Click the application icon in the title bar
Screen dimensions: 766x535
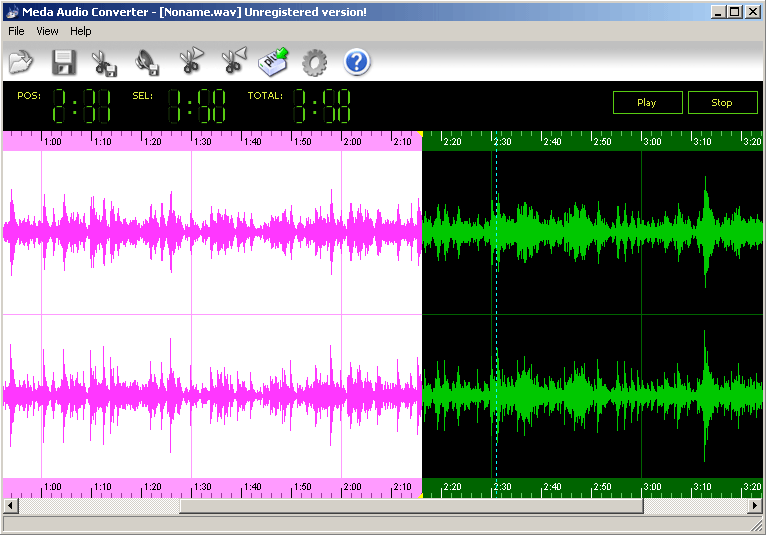coord(12,12)
